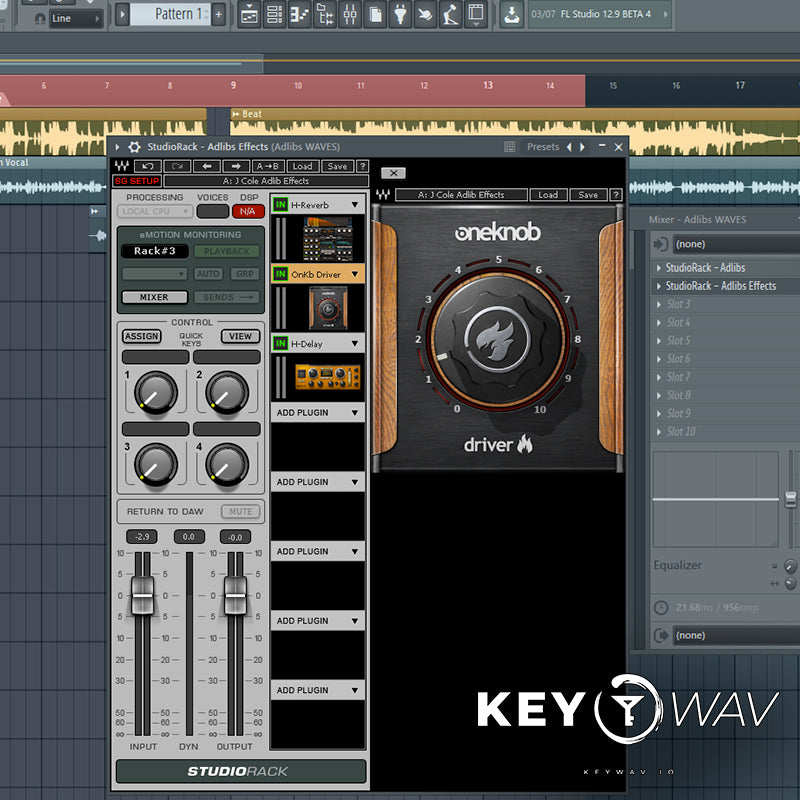The width and height of the screenshot is (800, 800).
Task: Open the plugin grid icon next to Presets
Action: coord(509,147)
